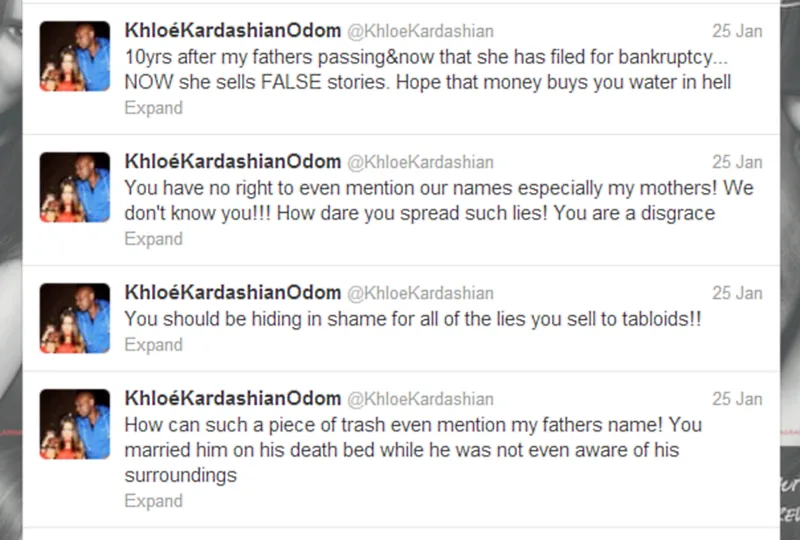Click @KhloeKardashian handle on the bankruptcy tweet
Screen dimensions: 800x540
pos(419,31)
